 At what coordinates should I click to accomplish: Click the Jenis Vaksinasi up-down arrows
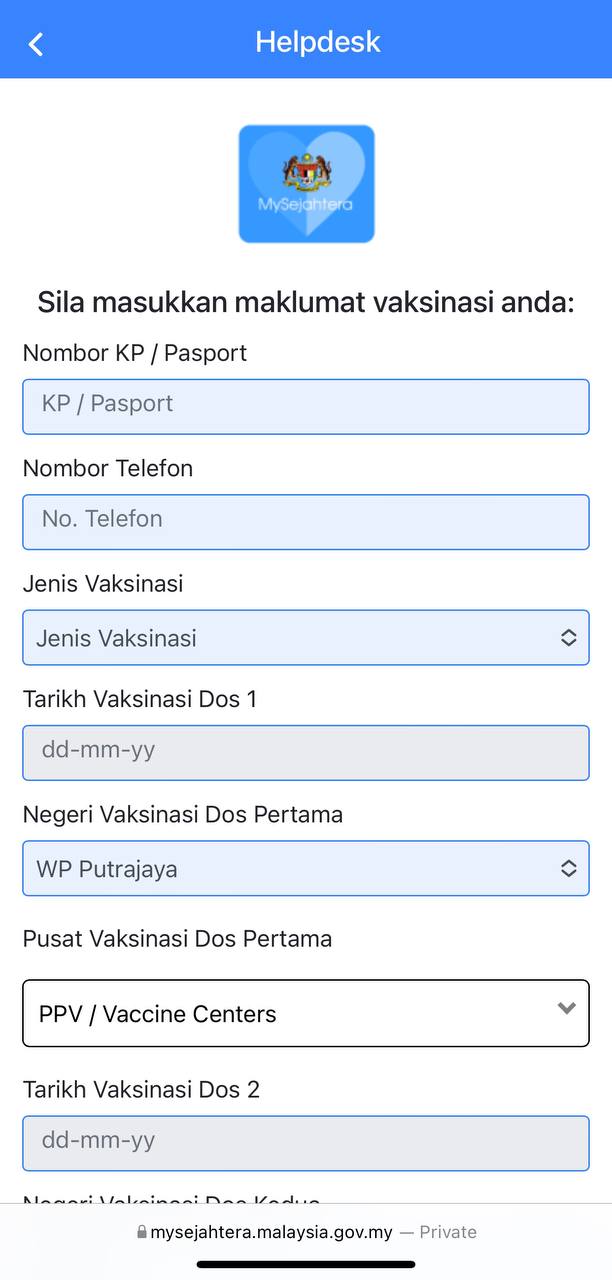click(x=568, y=638)
